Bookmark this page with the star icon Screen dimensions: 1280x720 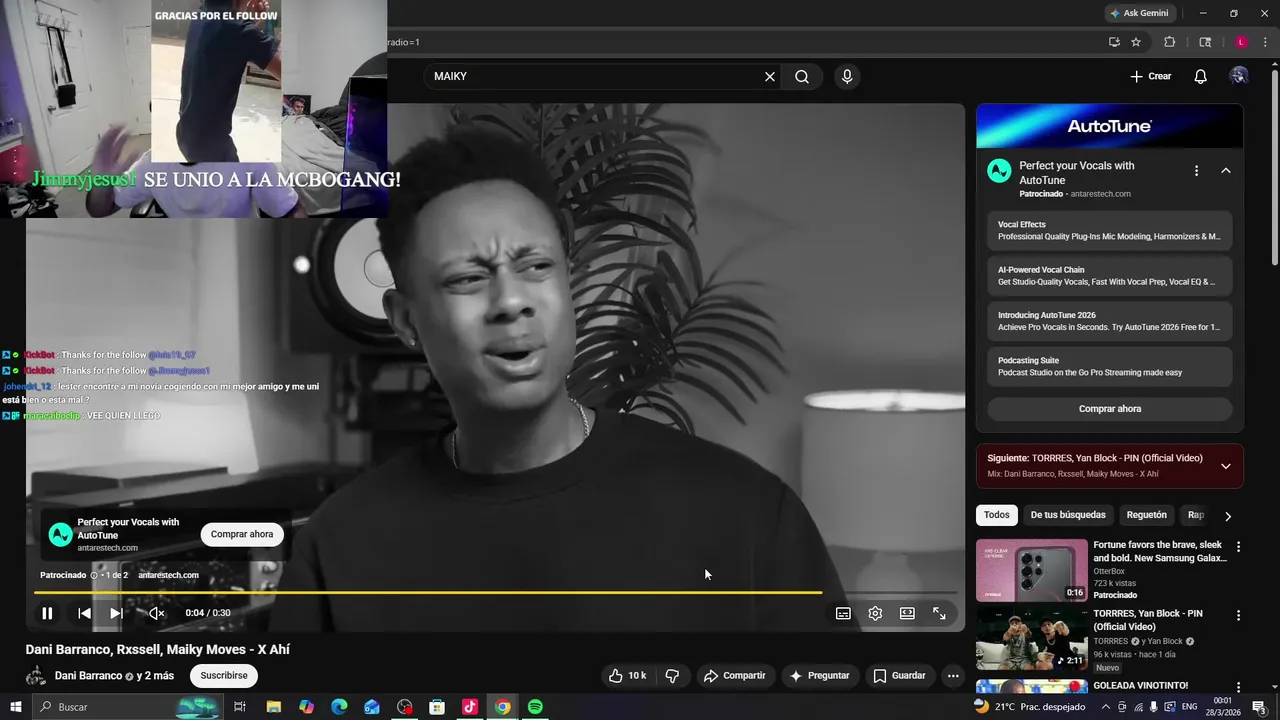point(1136,42)
